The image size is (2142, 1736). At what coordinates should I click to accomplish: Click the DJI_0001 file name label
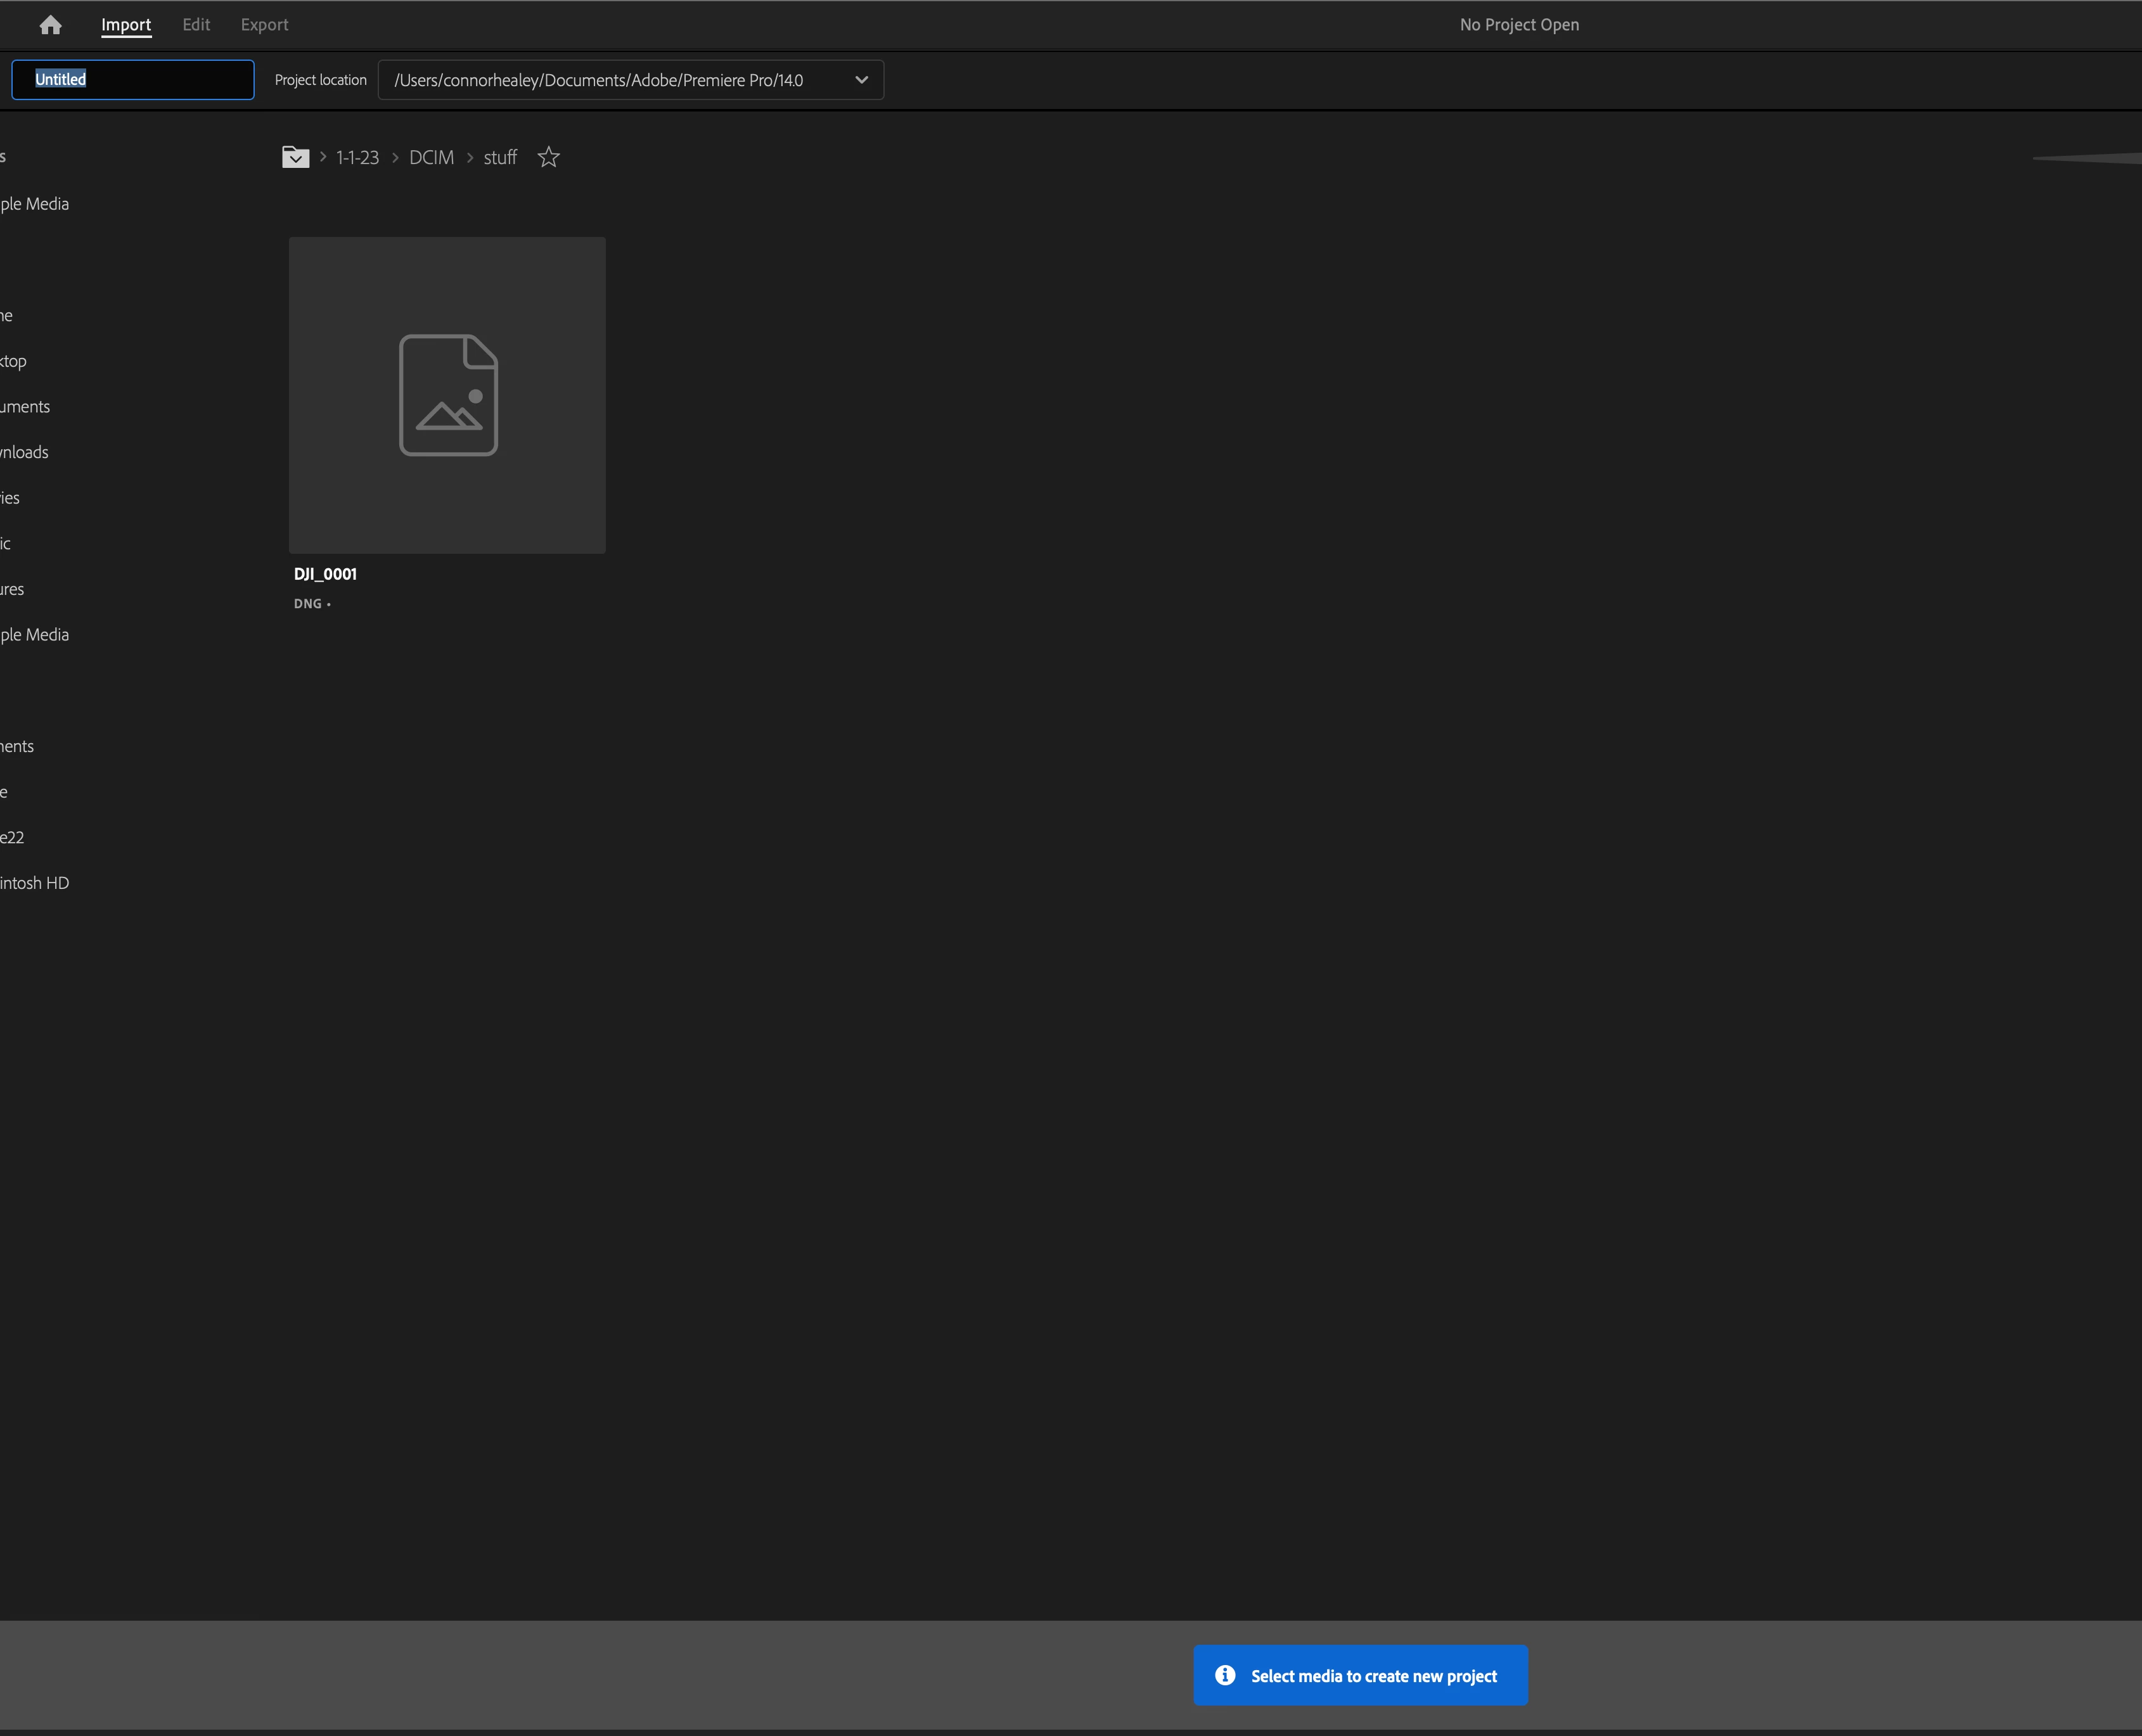pyautogui.click(x=325, y=574)
